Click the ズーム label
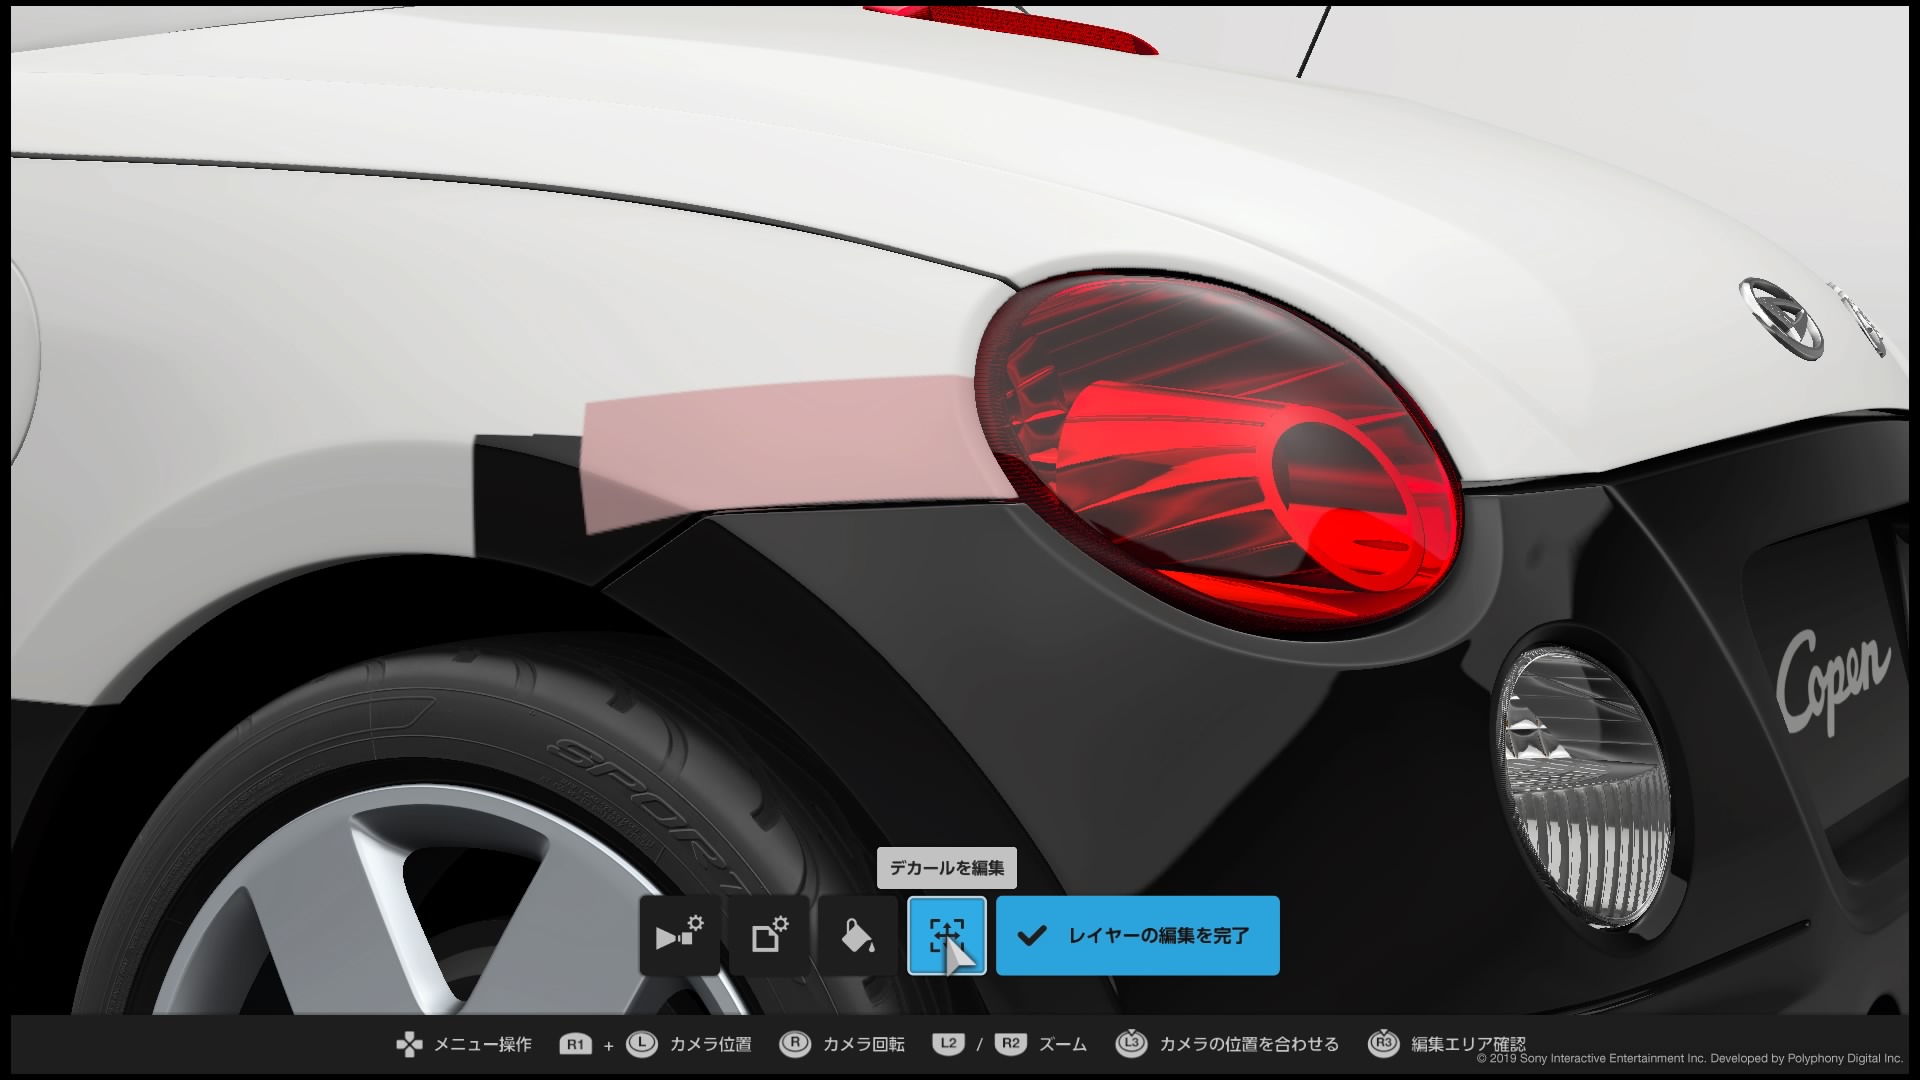This screenshot has height=1080, width=1920. tap(1063, 1045)
